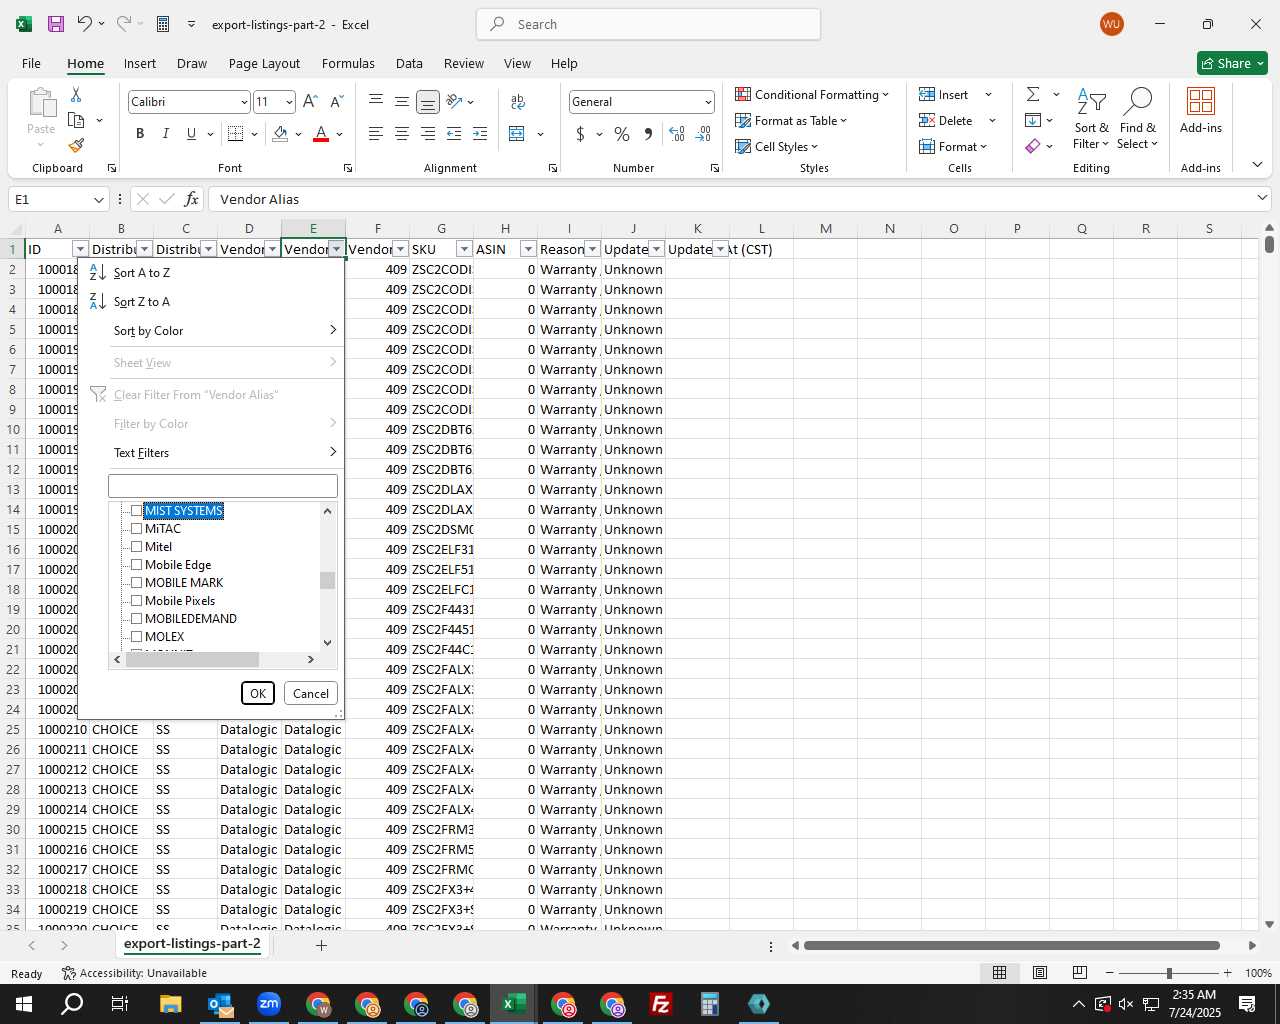Check the Mitel filter checkbox

137,547
